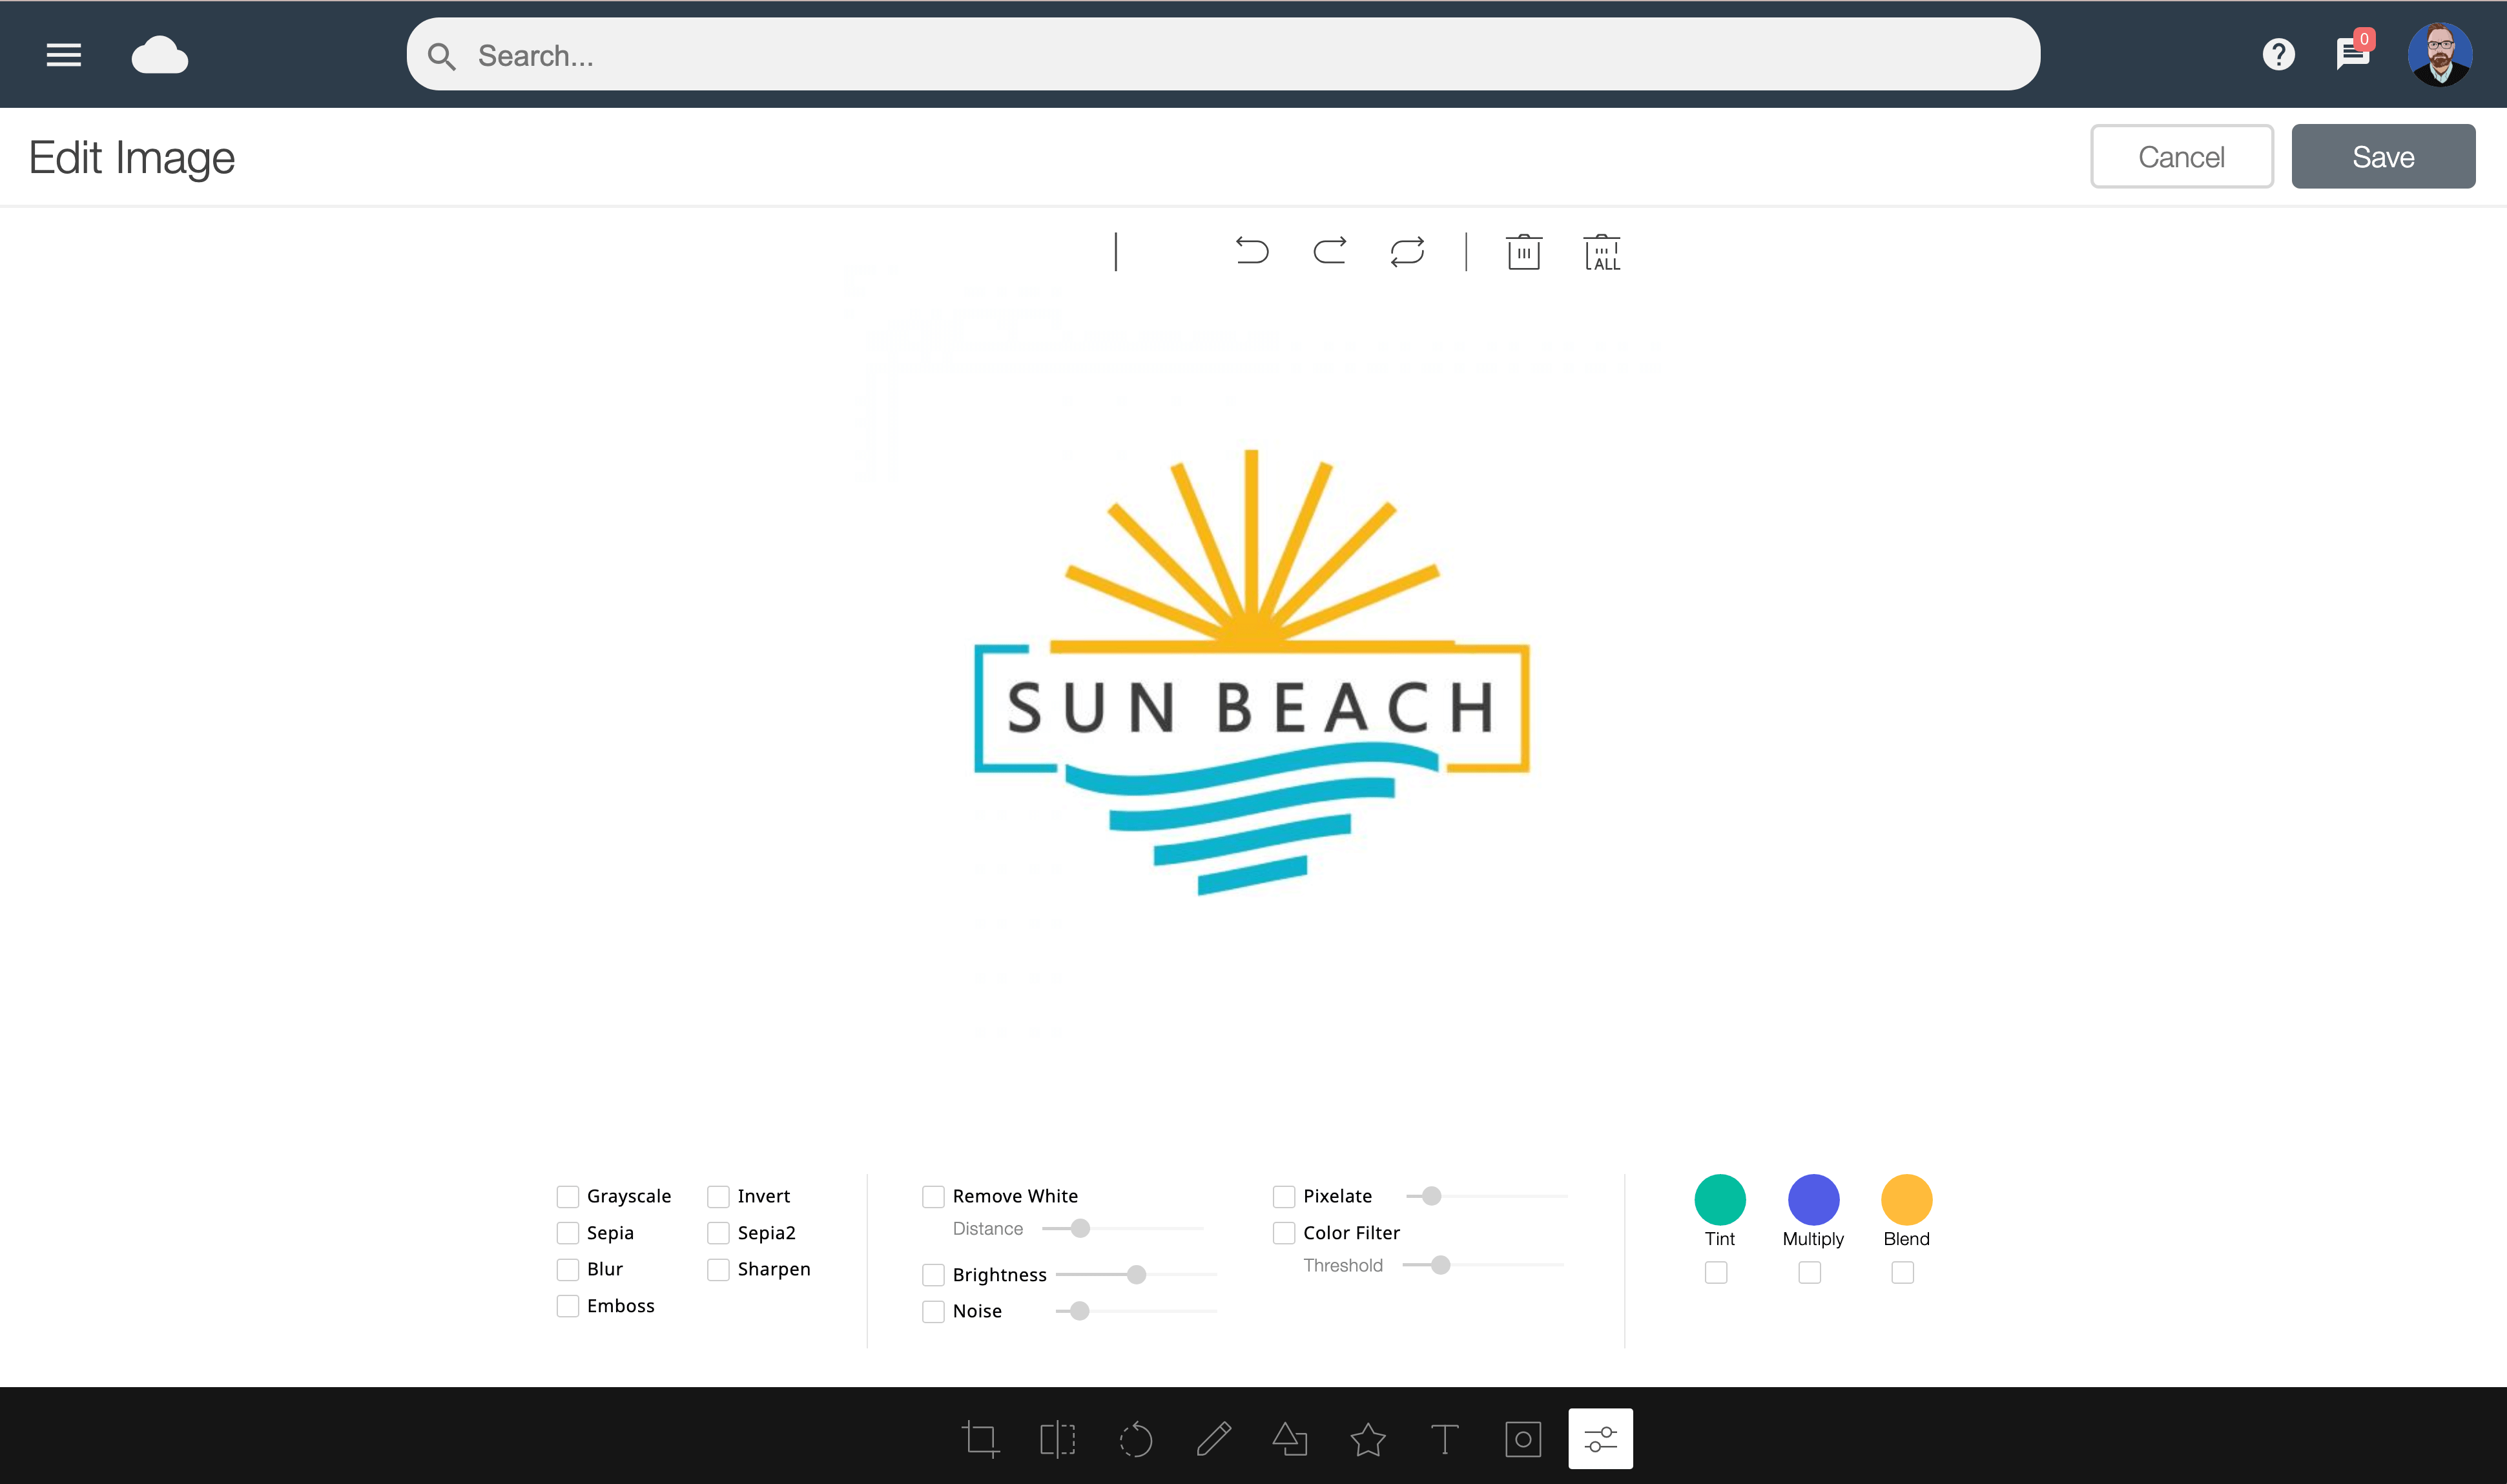This screenshot has width=2507, height=1484.
Task: Enable the Sharpen filter
Action: [x=718, y=1269]
